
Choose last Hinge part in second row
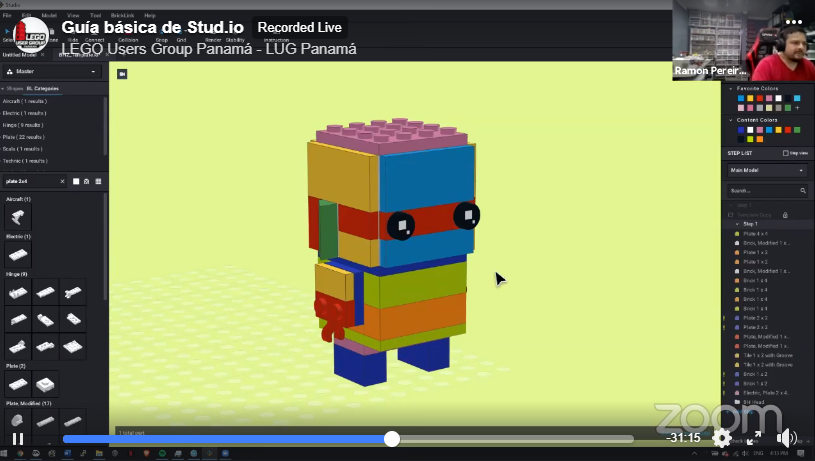[x=73, y=319]
